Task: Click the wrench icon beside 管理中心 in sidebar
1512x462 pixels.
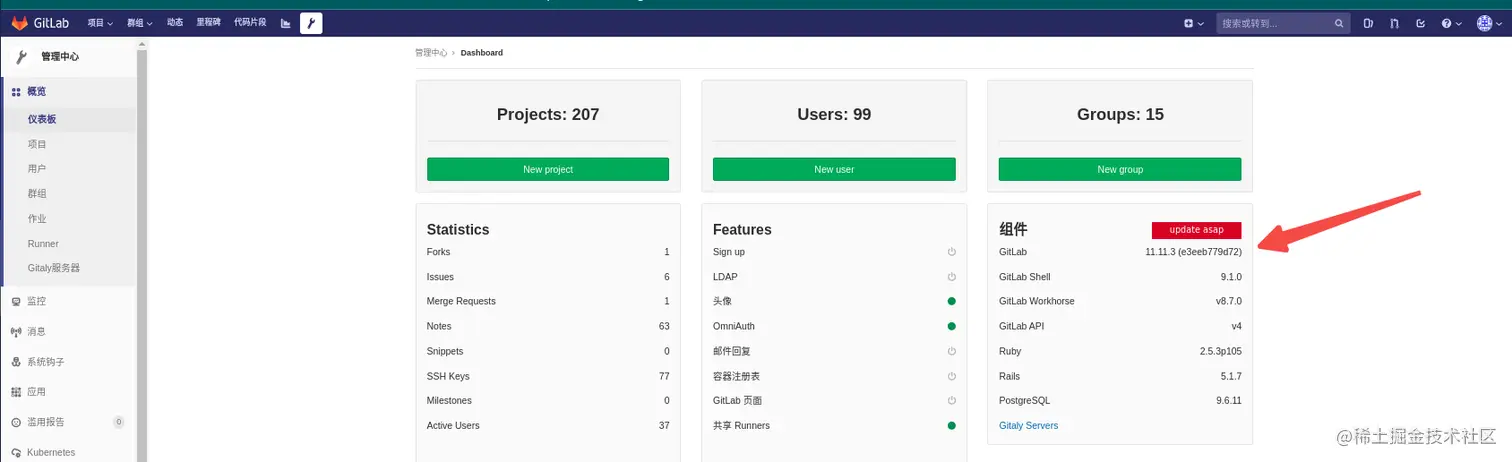Action: pyautogui.click(x=20, y=57)
